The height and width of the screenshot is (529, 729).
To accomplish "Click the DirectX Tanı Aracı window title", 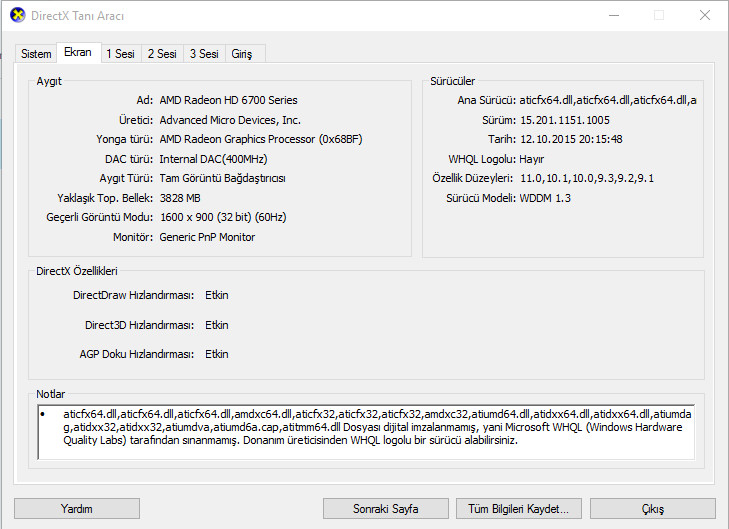I will click(x=77, y=16).
